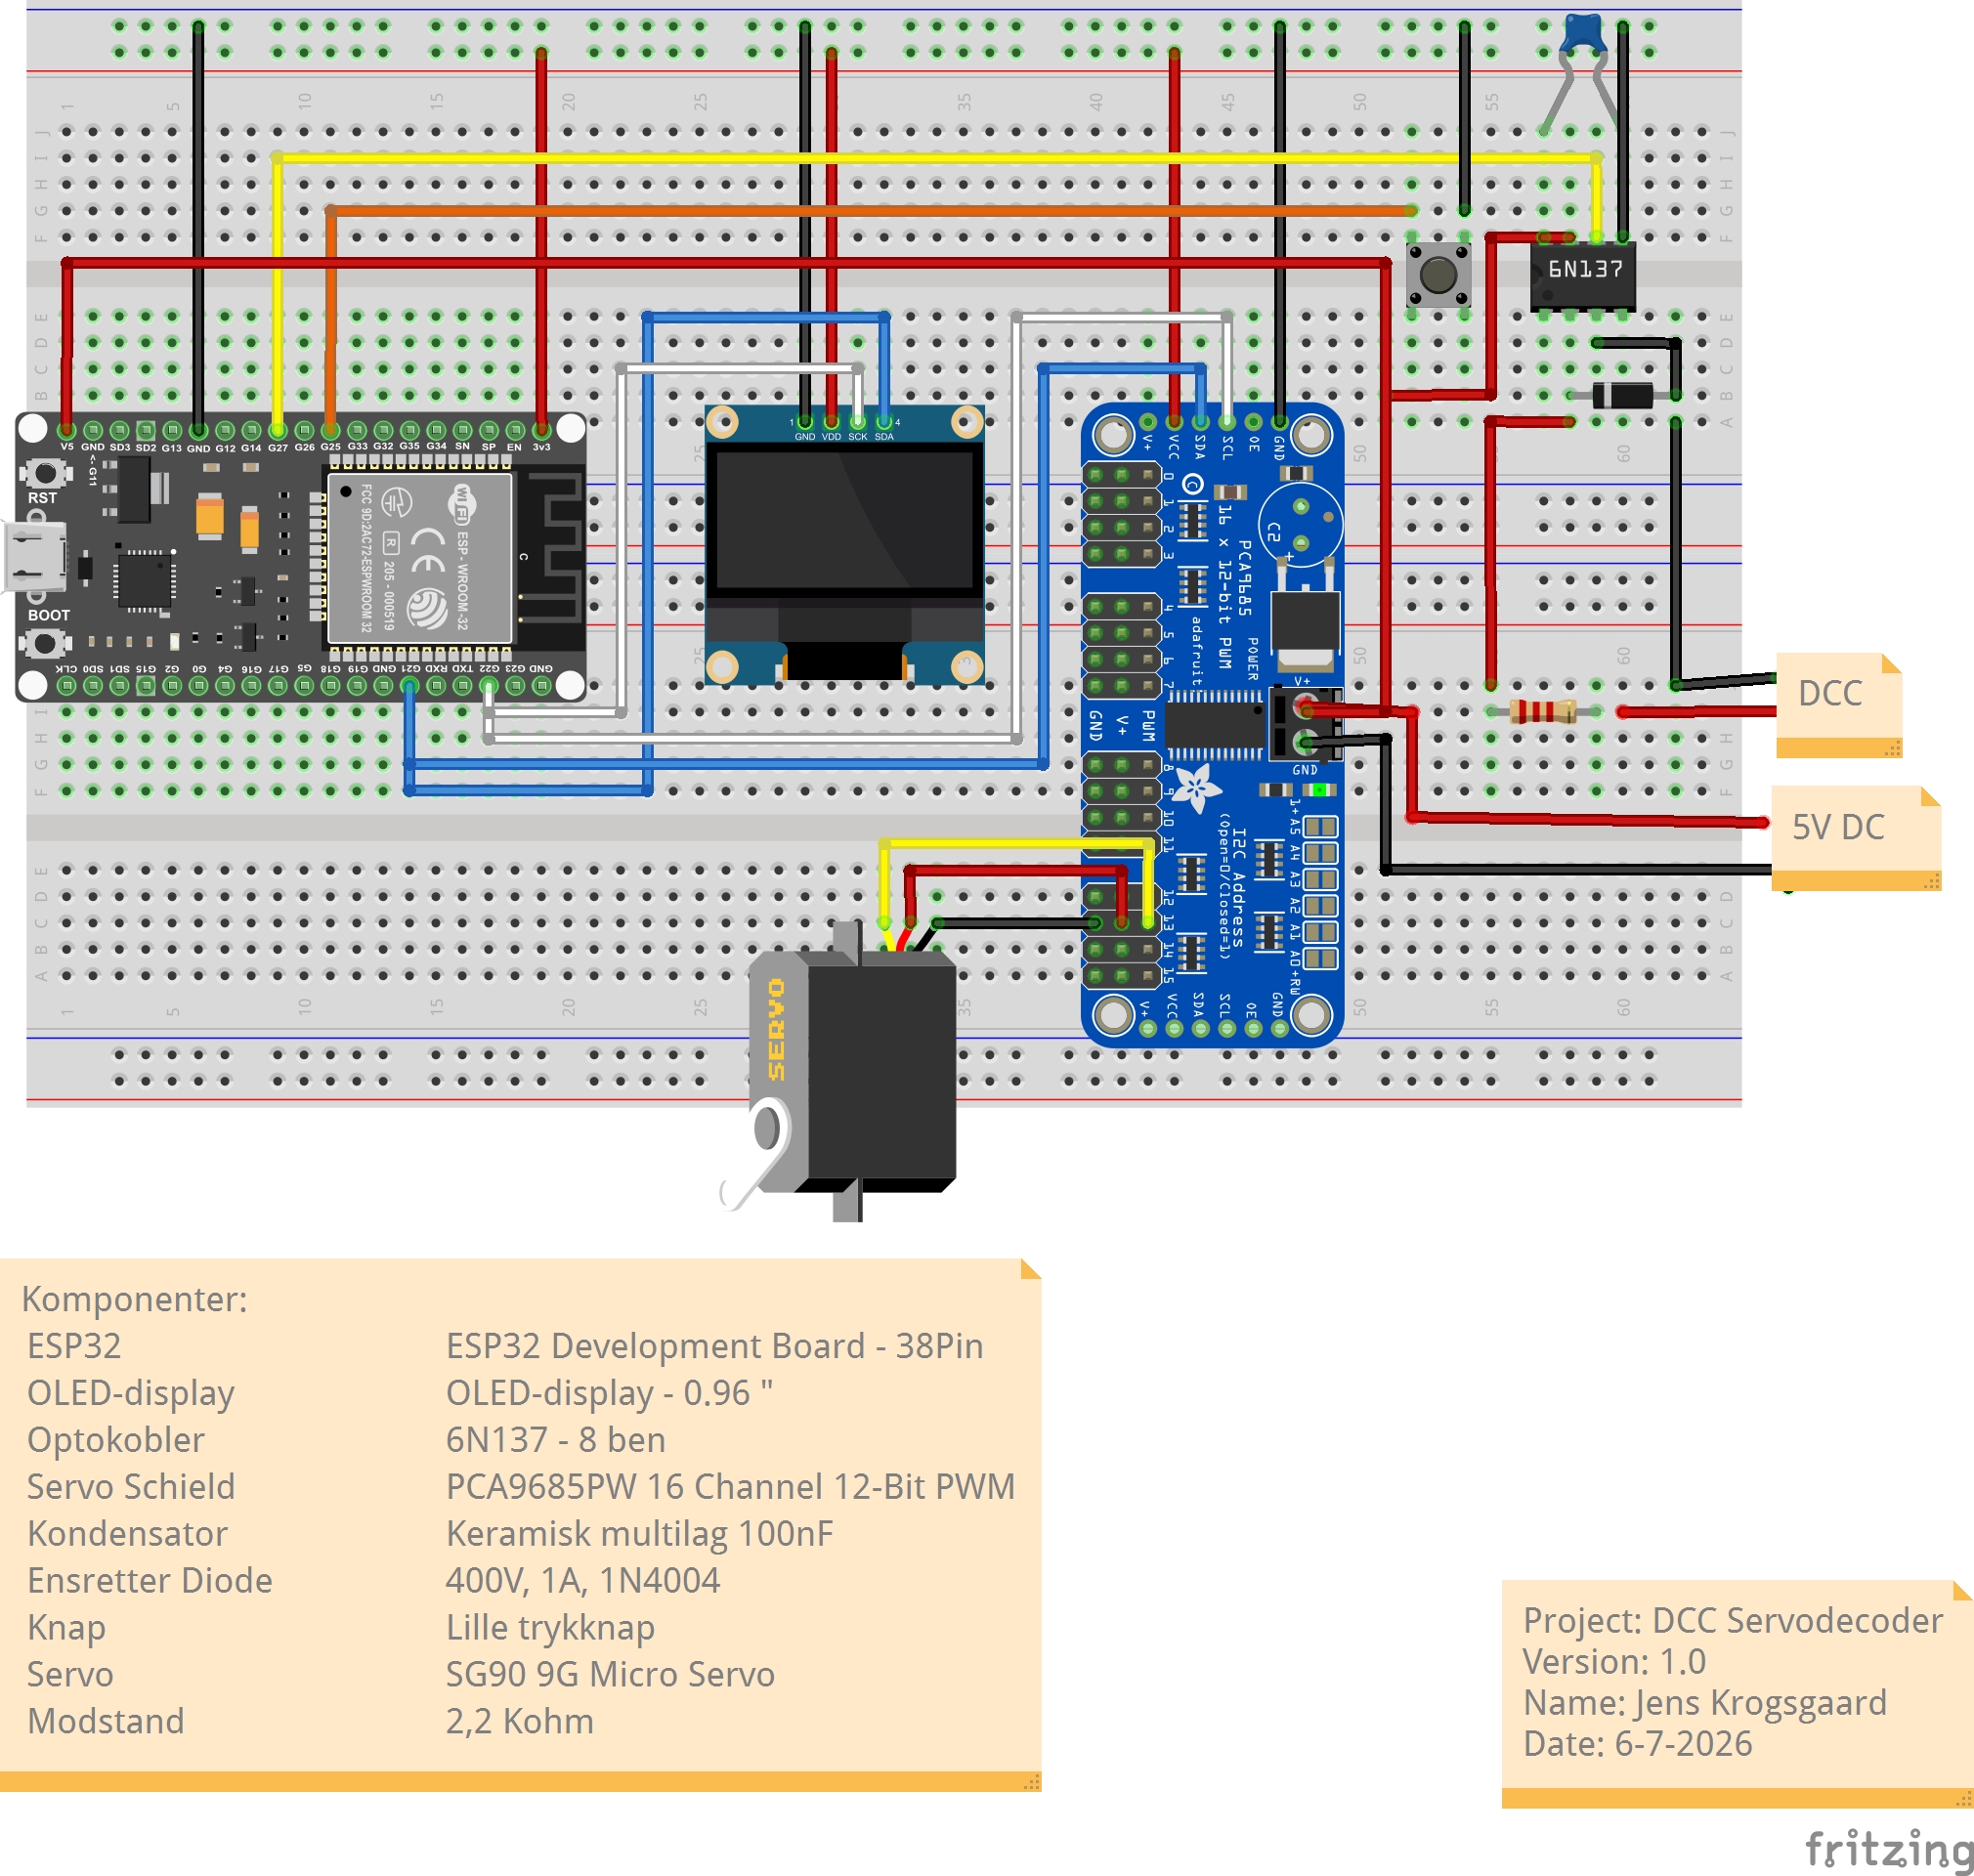This screenshot has height=1876, width=1974.
Task: Select the OLED display black screen
Action: pyautogui.click(x=845, y=518)
